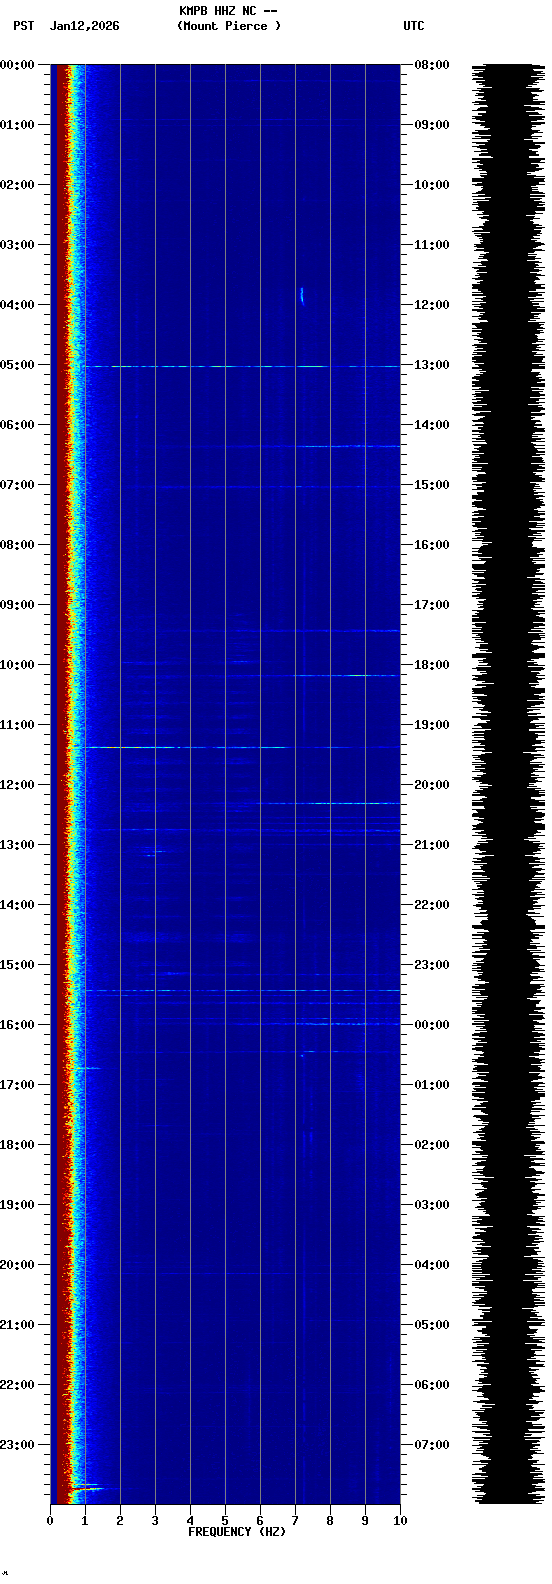The image size is (552, 1584).
Task: Select the 12:00 PST time label
Action: tap(17, 785)
